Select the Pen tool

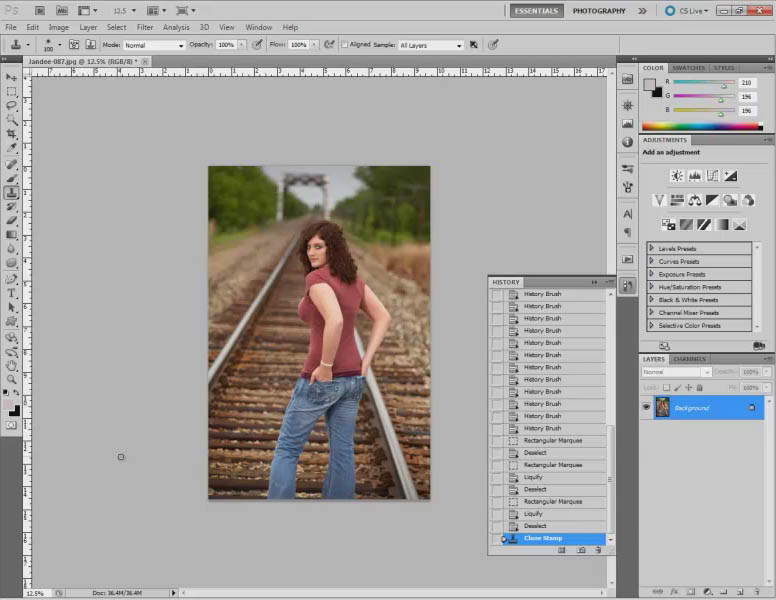[11, 279]
